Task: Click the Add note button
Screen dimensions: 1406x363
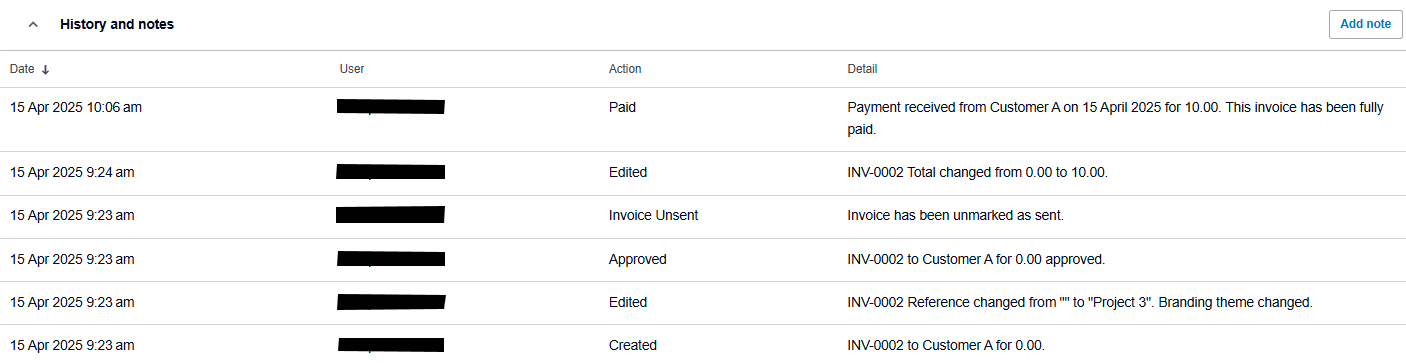Action: (x=1365, y=24)
